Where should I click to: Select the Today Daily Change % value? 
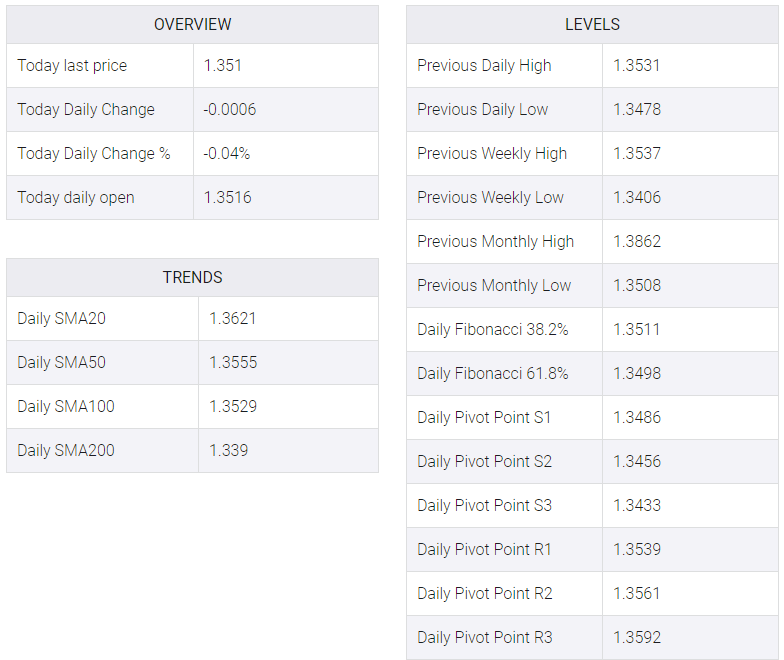click(226, 154)
